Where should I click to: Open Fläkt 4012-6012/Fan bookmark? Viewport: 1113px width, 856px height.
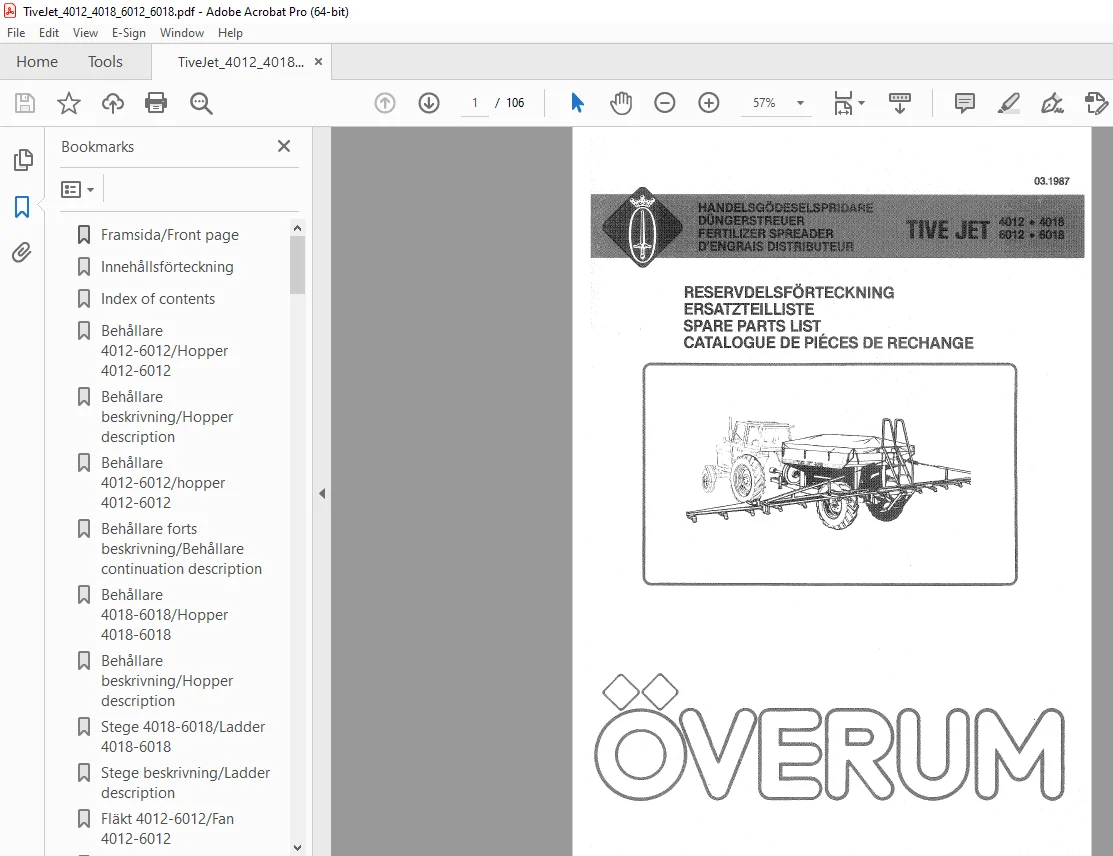(x=168, y=828)
